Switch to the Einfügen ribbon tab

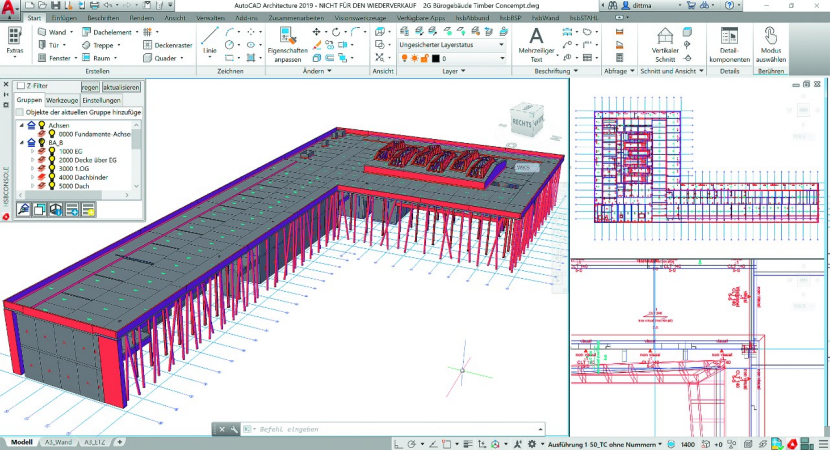coord(65,18)
